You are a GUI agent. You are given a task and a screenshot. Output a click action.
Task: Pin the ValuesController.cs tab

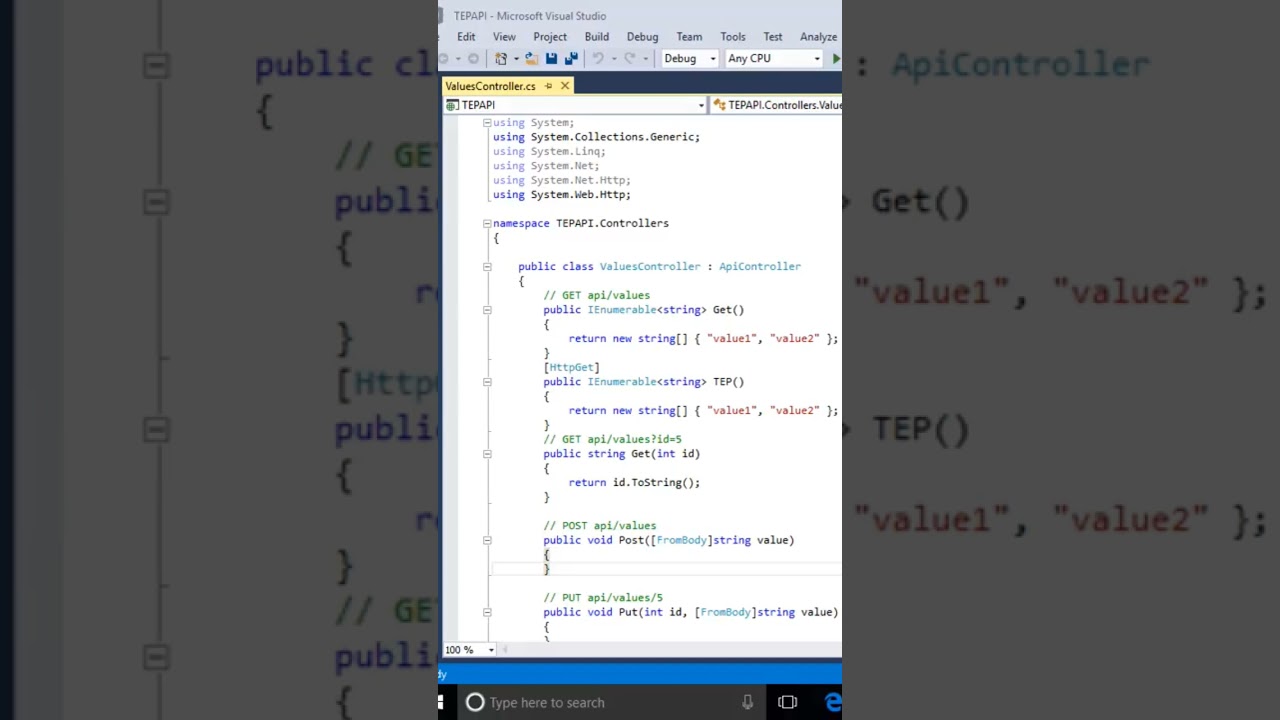pyautogui.click(x=548, y=86)
